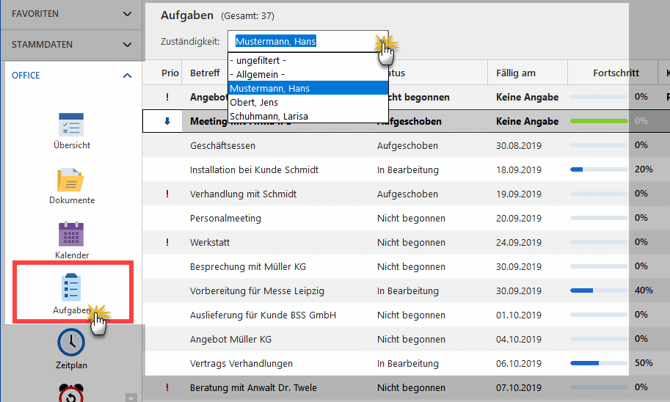The height and width of the screenshot is (402, 670).
Task: Open the Kalender icon
Action: click(x=71, y=235)
